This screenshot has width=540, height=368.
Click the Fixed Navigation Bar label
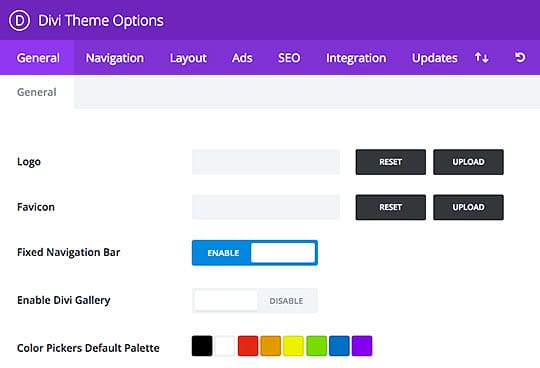tap(69, 252)
